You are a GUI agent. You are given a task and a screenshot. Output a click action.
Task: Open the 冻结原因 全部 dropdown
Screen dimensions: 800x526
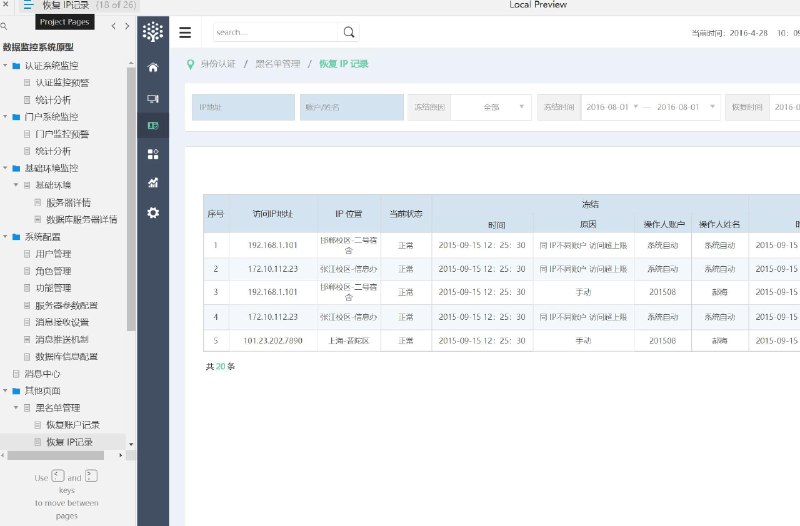[x=491, y=107]
